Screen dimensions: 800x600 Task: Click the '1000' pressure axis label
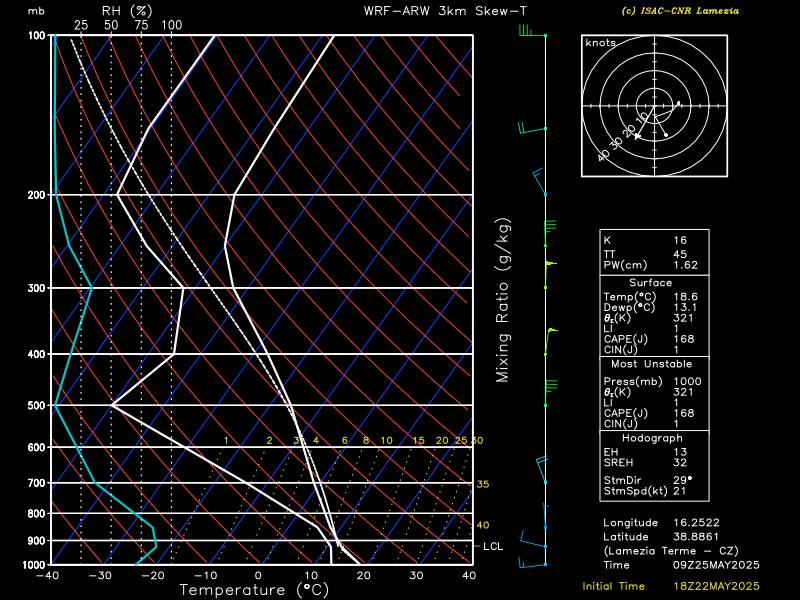[34, 565]
